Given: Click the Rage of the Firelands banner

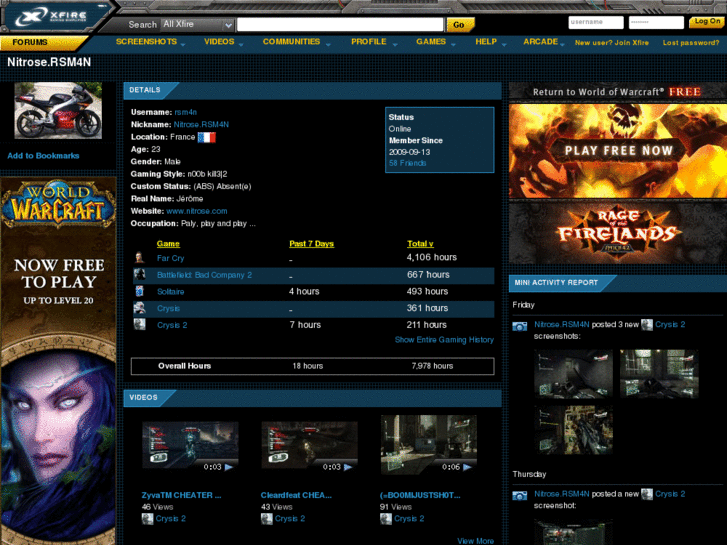Looking at the screenshot, I should pyautogui.click(x=618, y=233).
